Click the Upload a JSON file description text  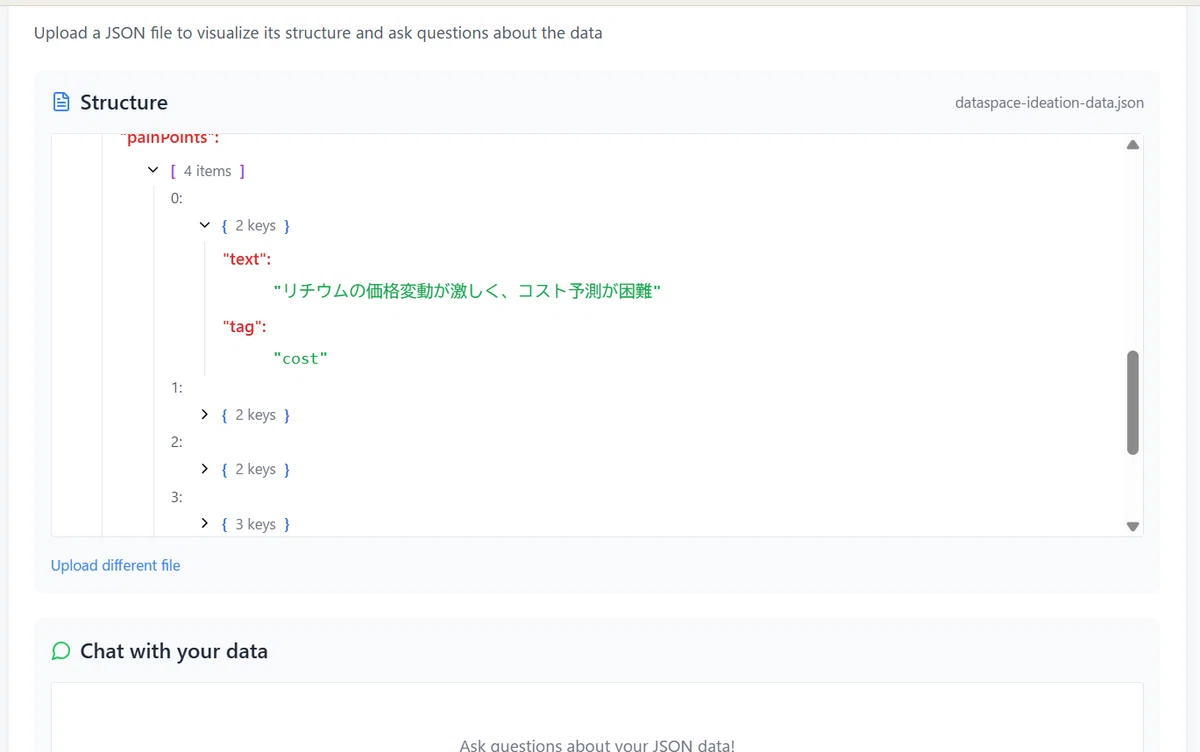[x=318, y=33]
